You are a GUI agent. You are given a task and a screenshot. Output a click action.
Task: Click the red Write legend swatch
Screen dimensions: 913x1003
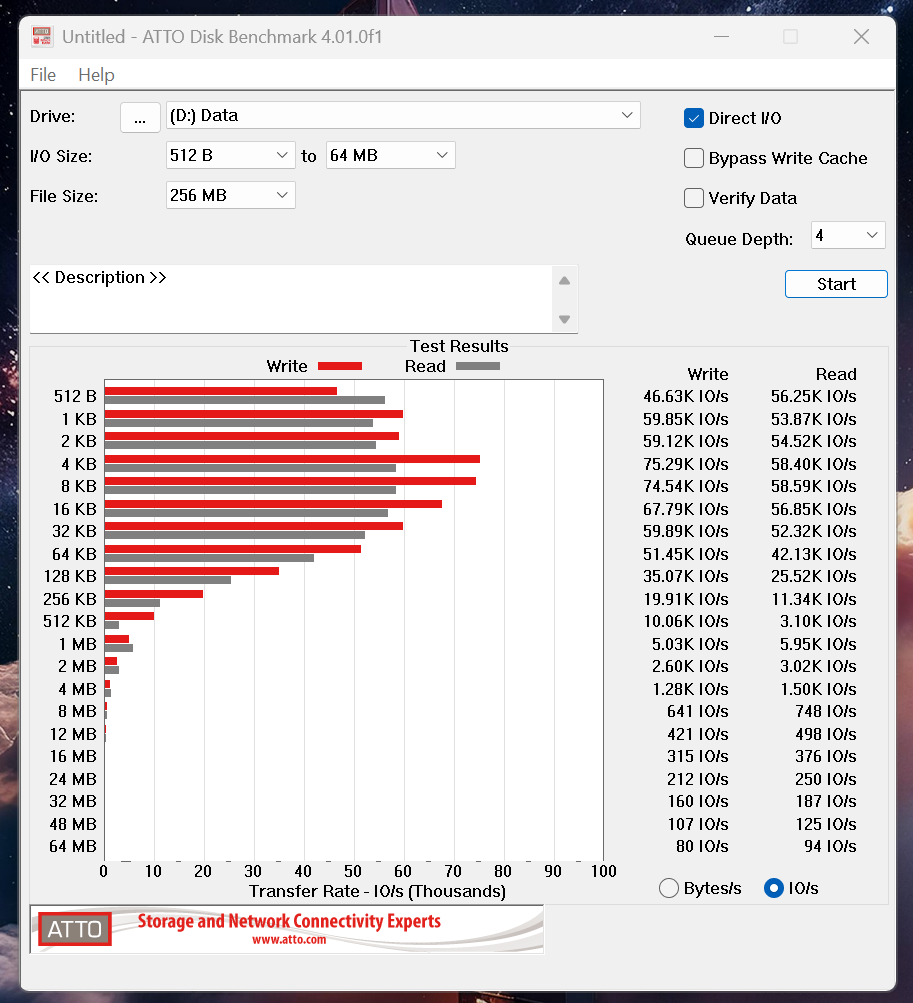[339, 366]
